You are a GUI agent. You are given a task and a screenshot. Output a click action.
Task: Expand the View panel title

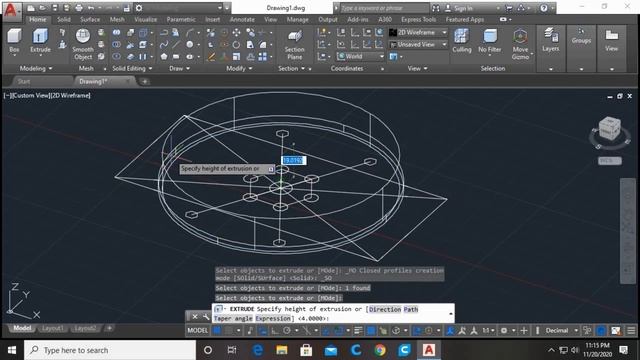coord(417,68)
